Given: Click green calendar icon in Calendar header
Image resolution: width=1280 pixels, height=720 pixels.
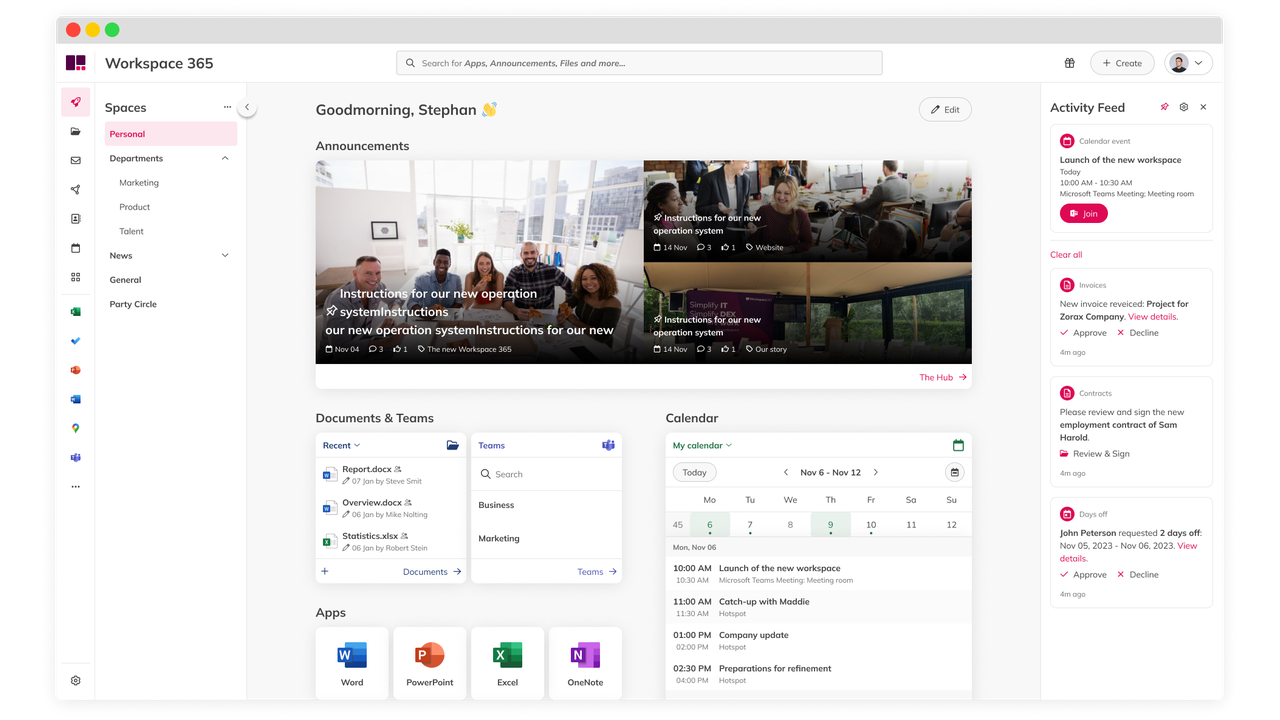Looking at the screenshot, I should 958,445.
